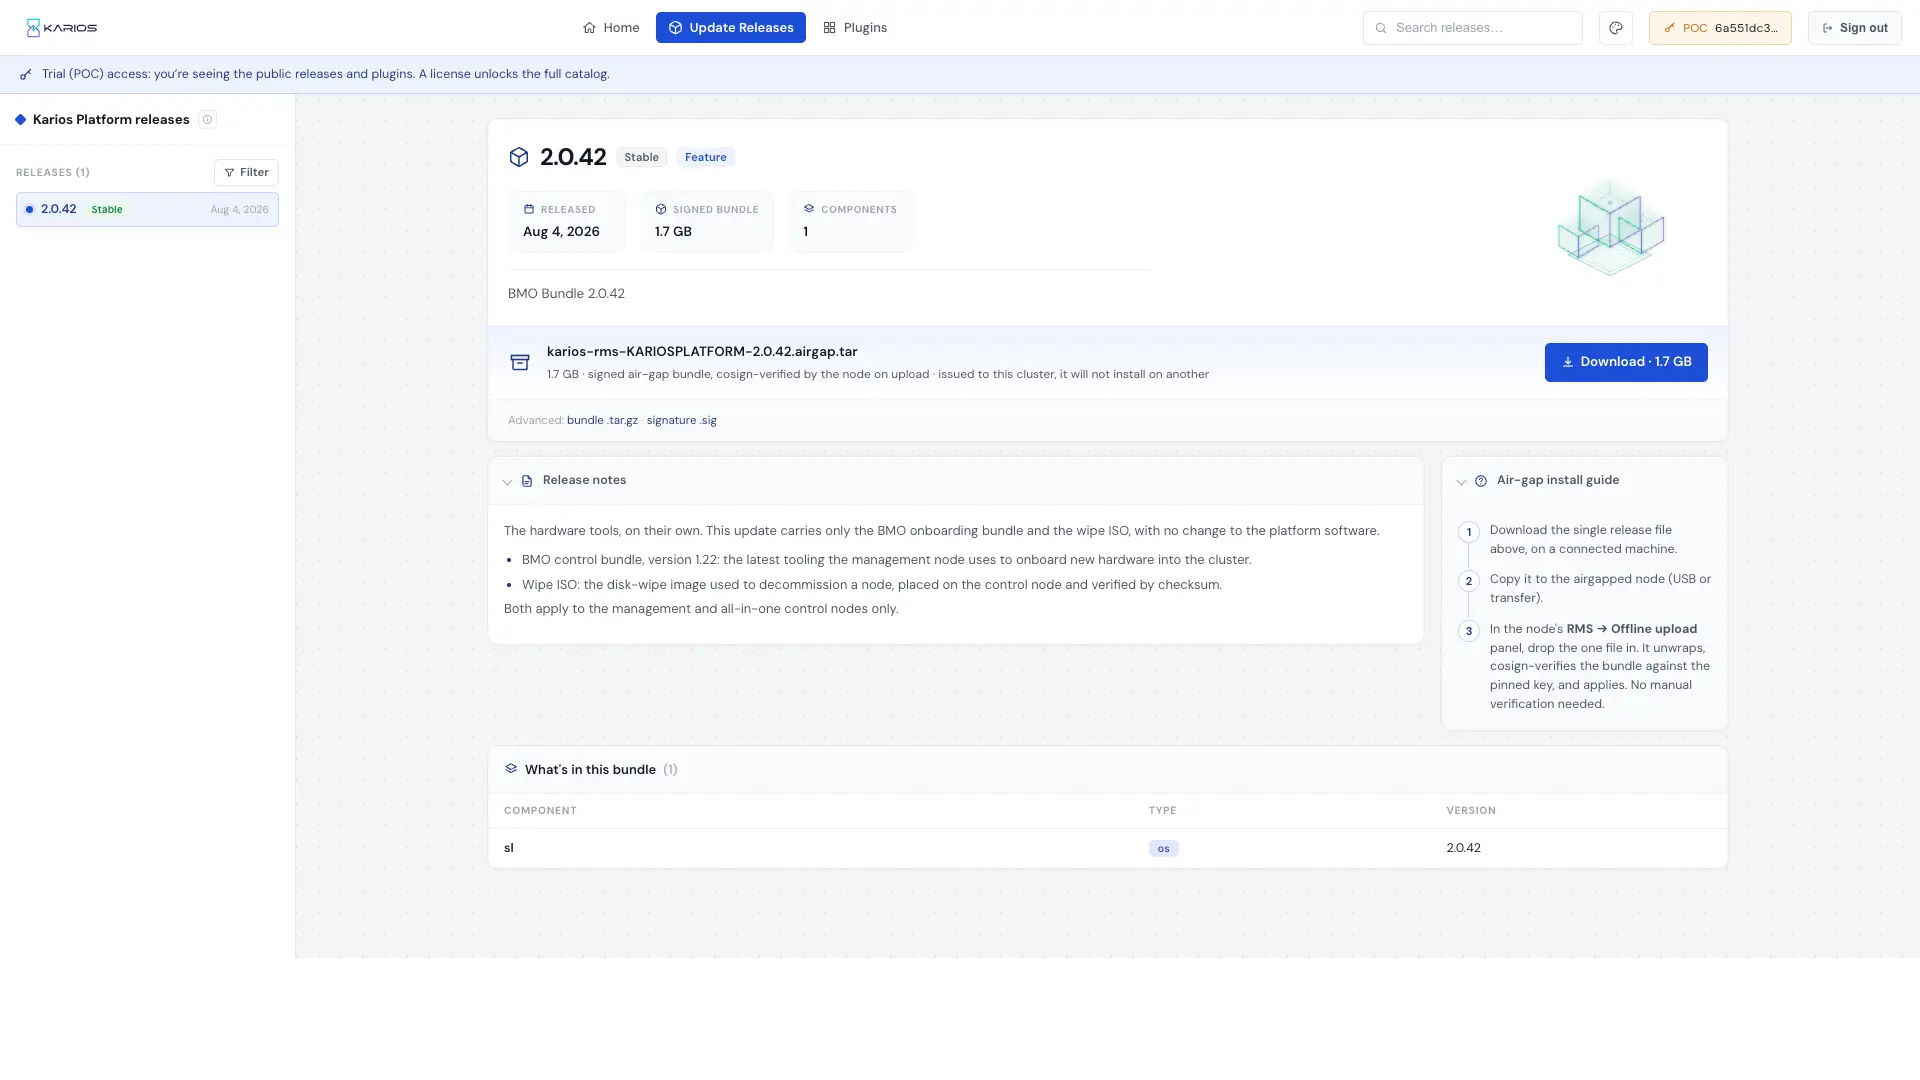Viewport: 1920px width, 1080px height.
Task: Click the Aug 4, 2026 release date value
Action: pos(561,232)
